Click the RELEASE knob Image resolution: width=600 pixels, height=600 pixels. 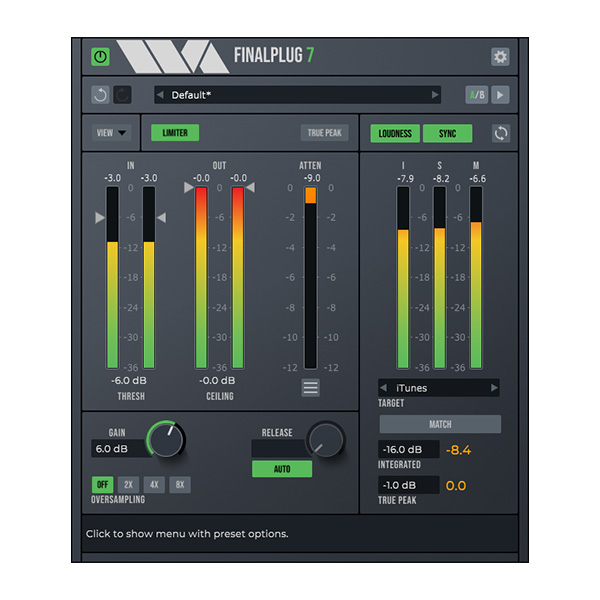point(326,439)
